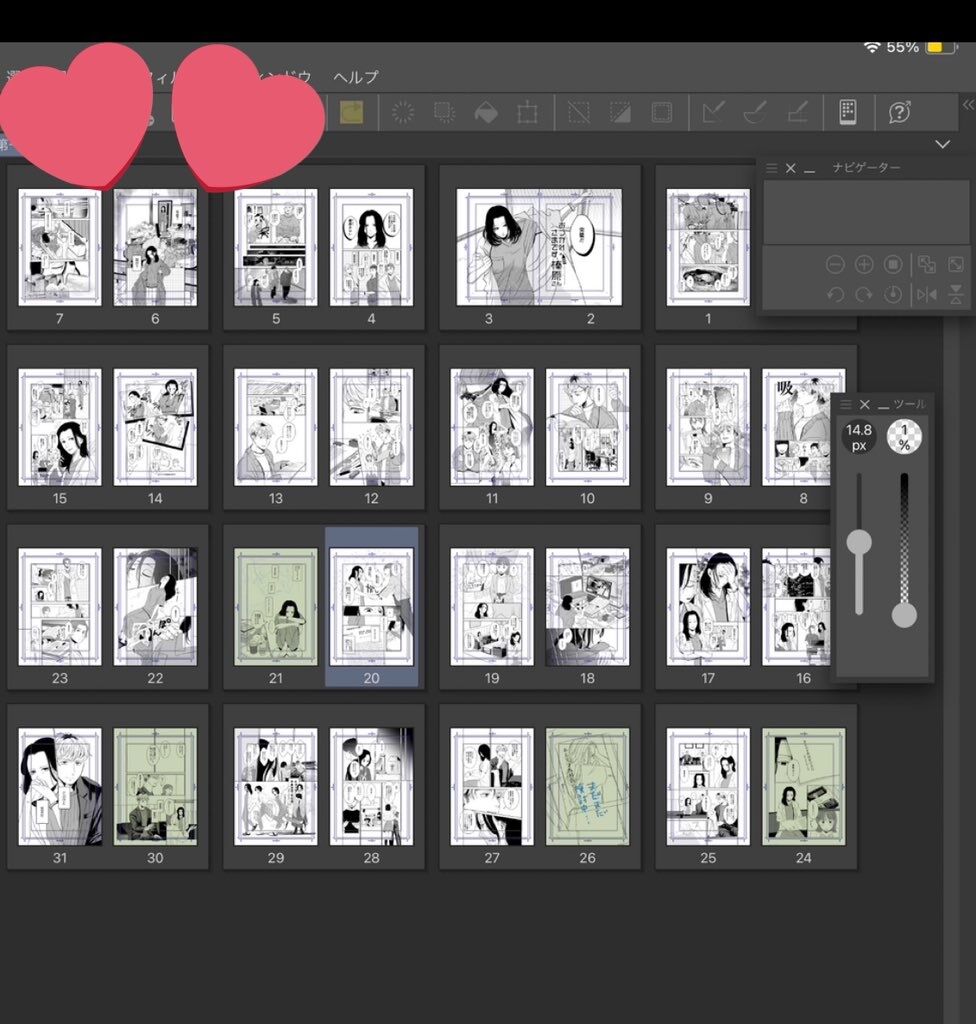Select page 13 thumbnail
Viewport: 976px width, 1024px height.
coord(276,427)
